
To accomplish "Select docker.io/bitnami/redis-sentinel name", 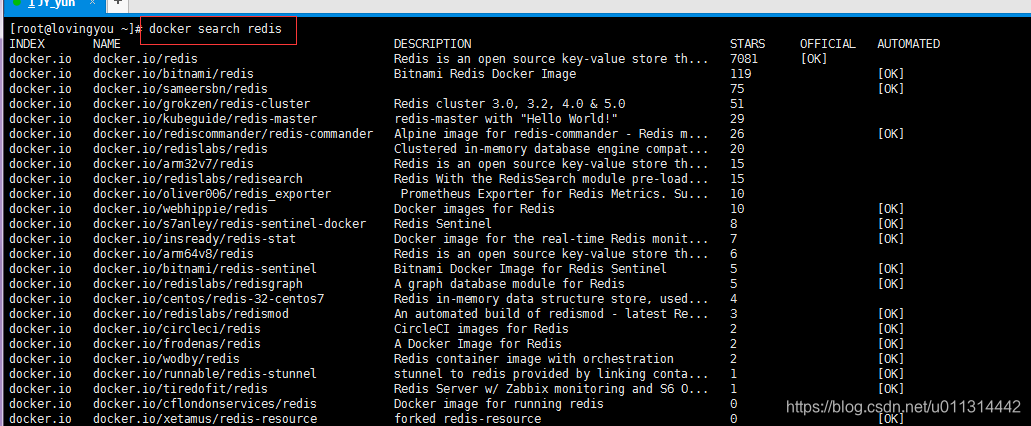I will (x=204, y=269).
